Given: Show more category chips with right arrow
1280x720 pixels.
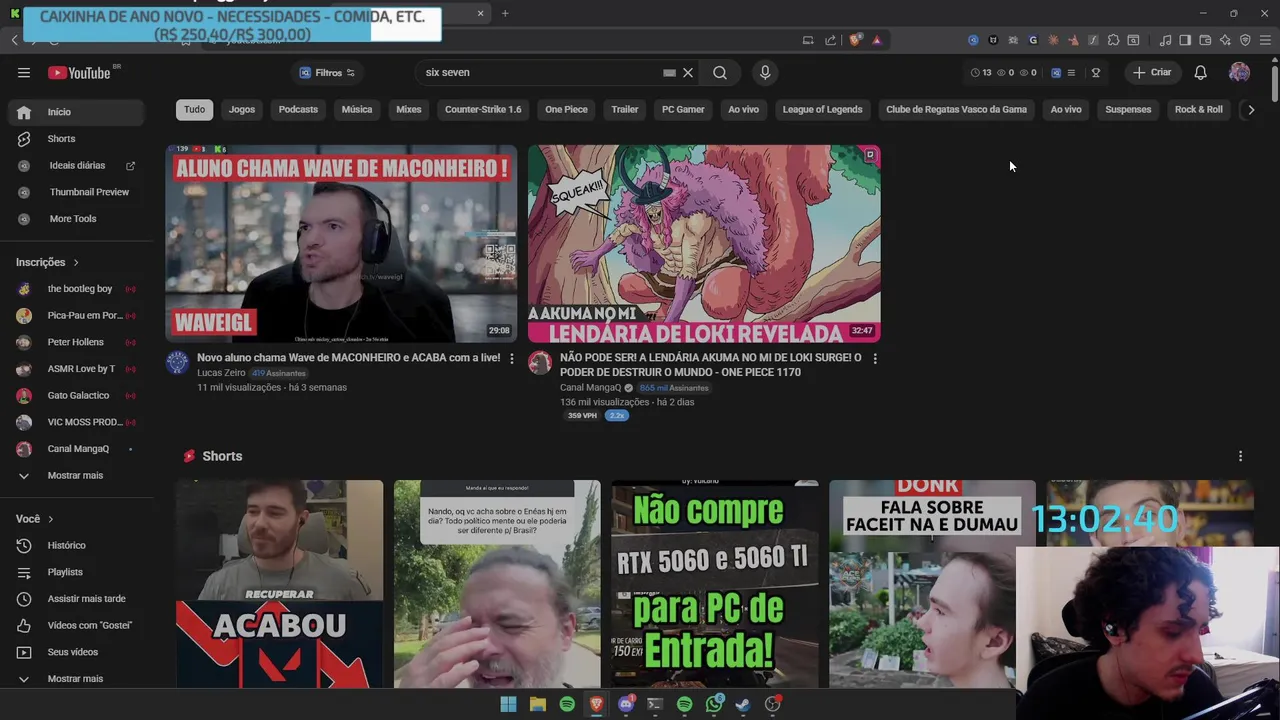Looking at the screenshot, I should point(1250,110).
